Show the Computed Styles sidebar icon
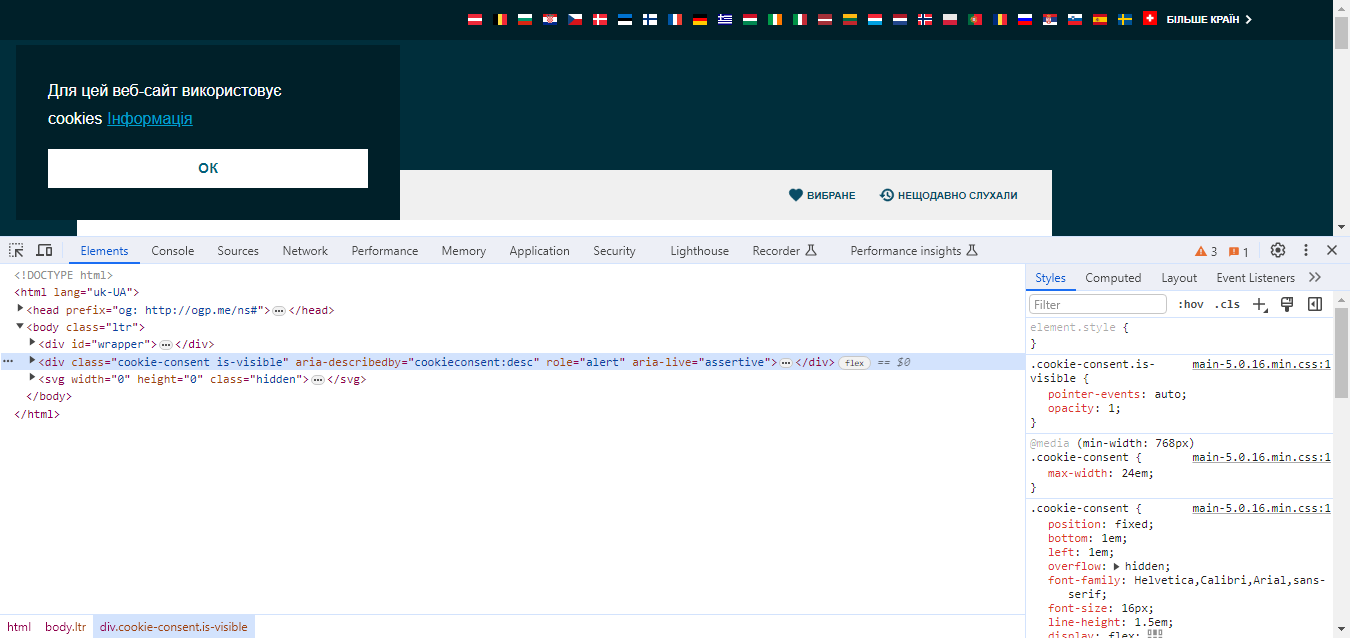Viewport: 1350px width, 638px height. (x=1314, y=304)
